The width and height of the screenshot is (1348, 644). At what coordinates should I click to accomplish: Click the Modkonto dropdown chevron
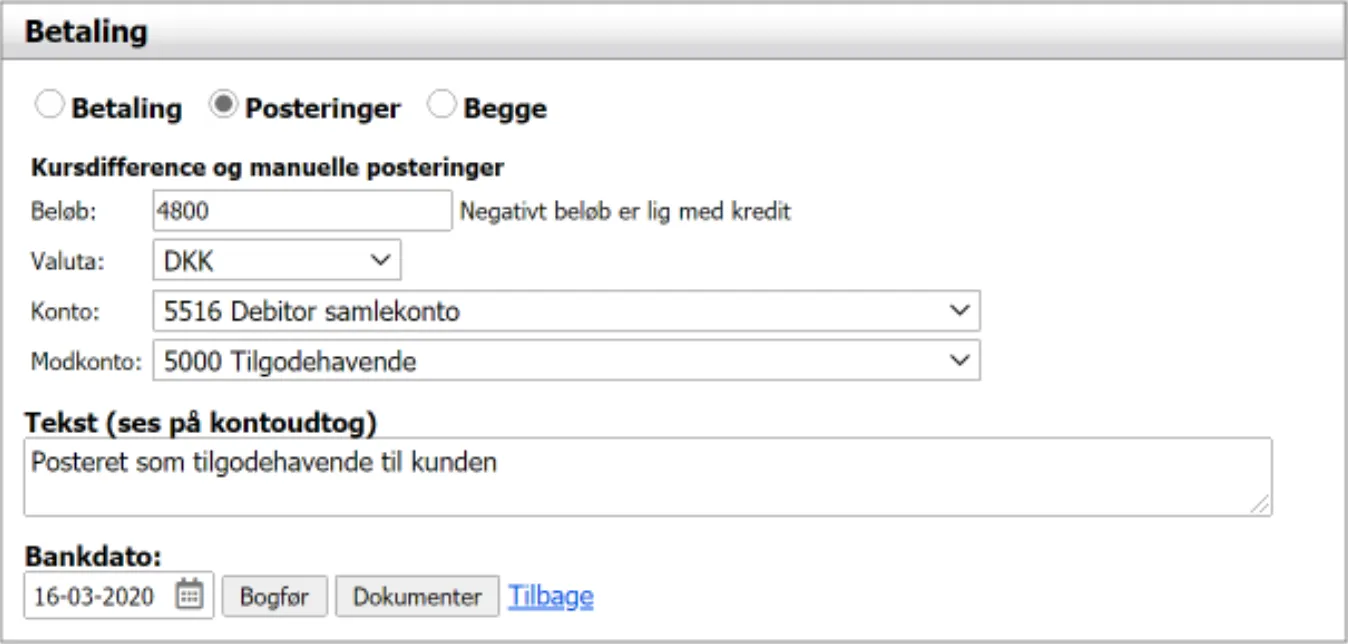(x=959, y=362)
